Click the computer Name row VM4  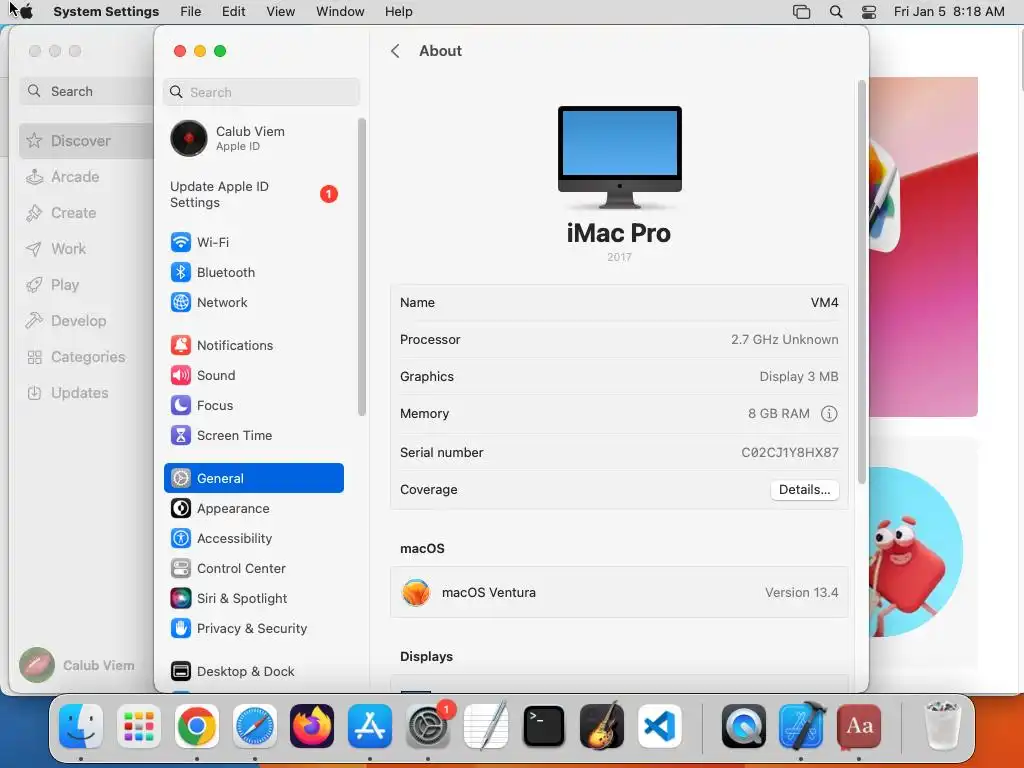tap(619, 303)
